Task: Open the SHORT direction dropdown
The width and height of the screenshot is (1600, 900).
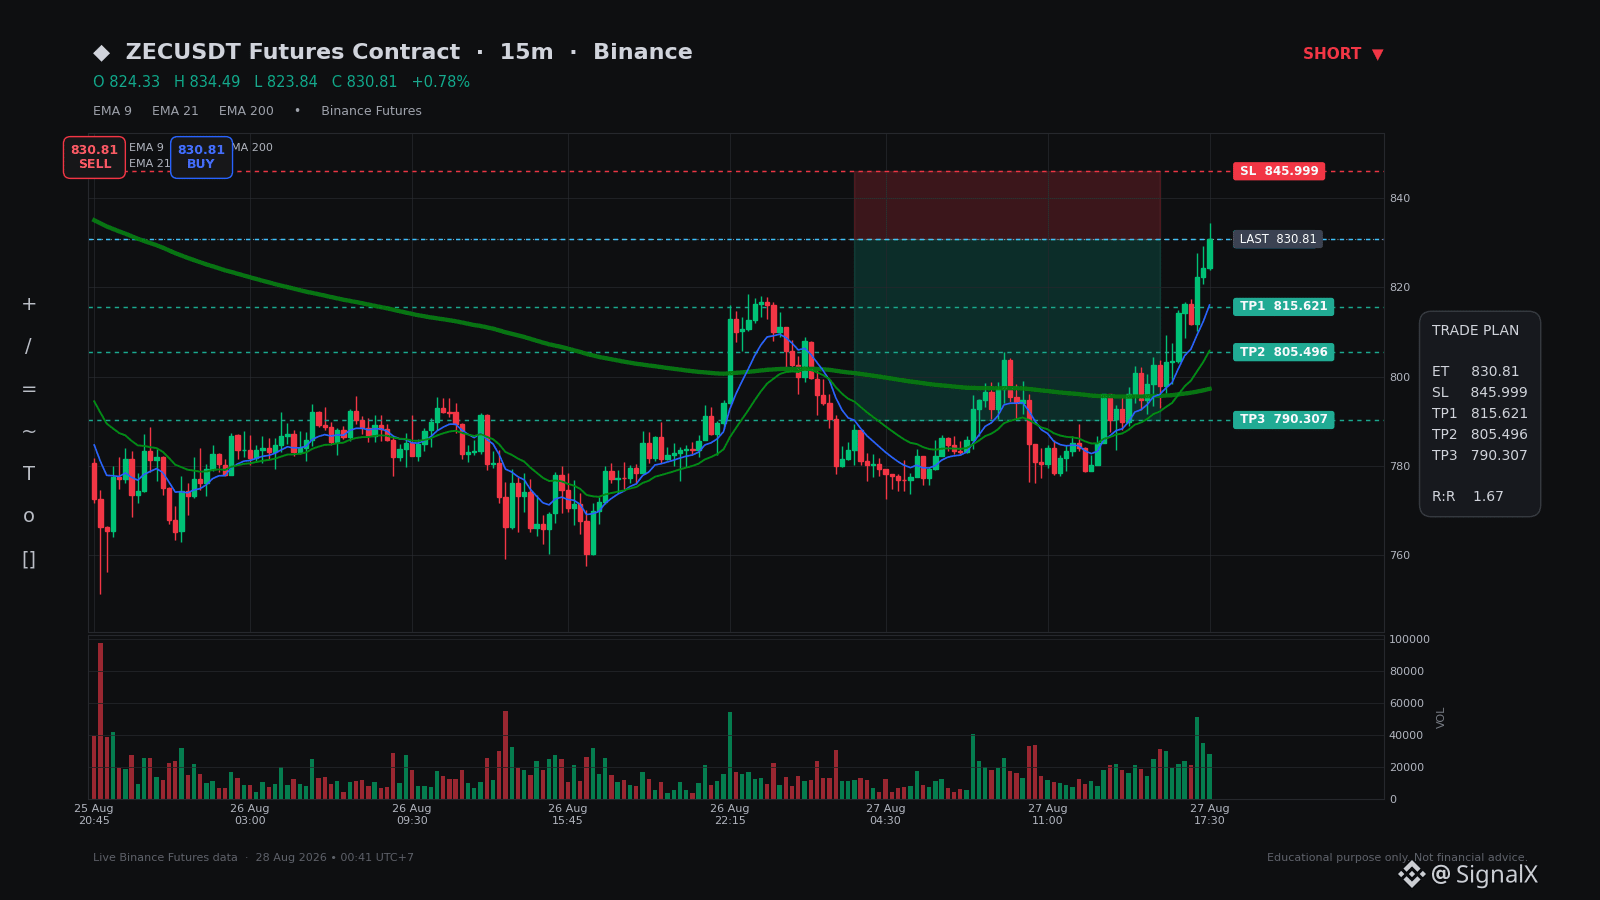Action: tap(1343, 54)
